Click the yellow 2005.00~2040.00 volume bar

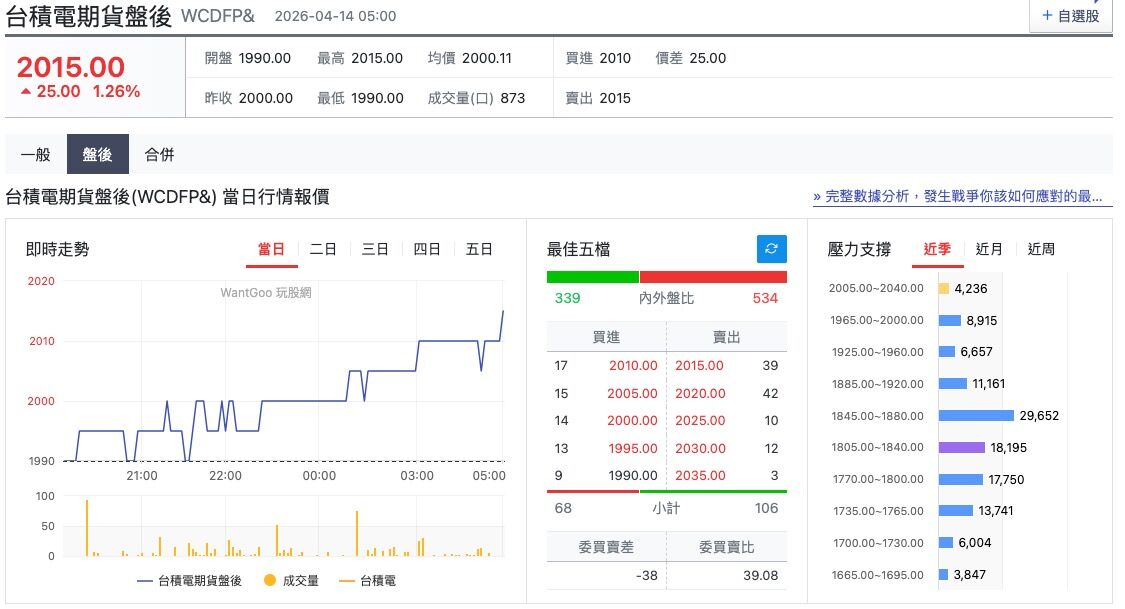pyautogui.click(x=943, y=288)
